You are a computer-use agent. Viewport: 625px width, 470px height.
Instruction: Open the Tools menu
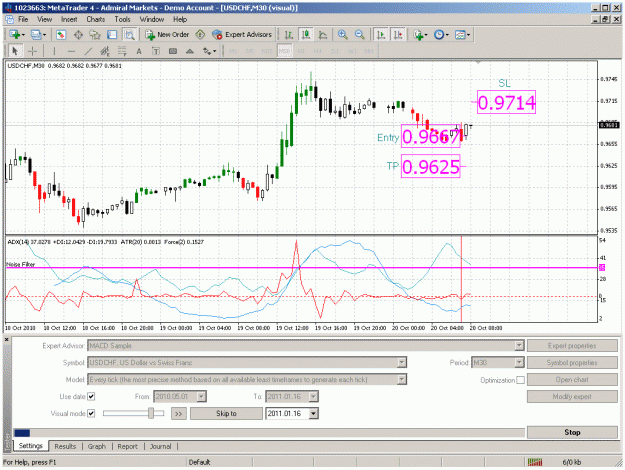click(x=122, y=19)
